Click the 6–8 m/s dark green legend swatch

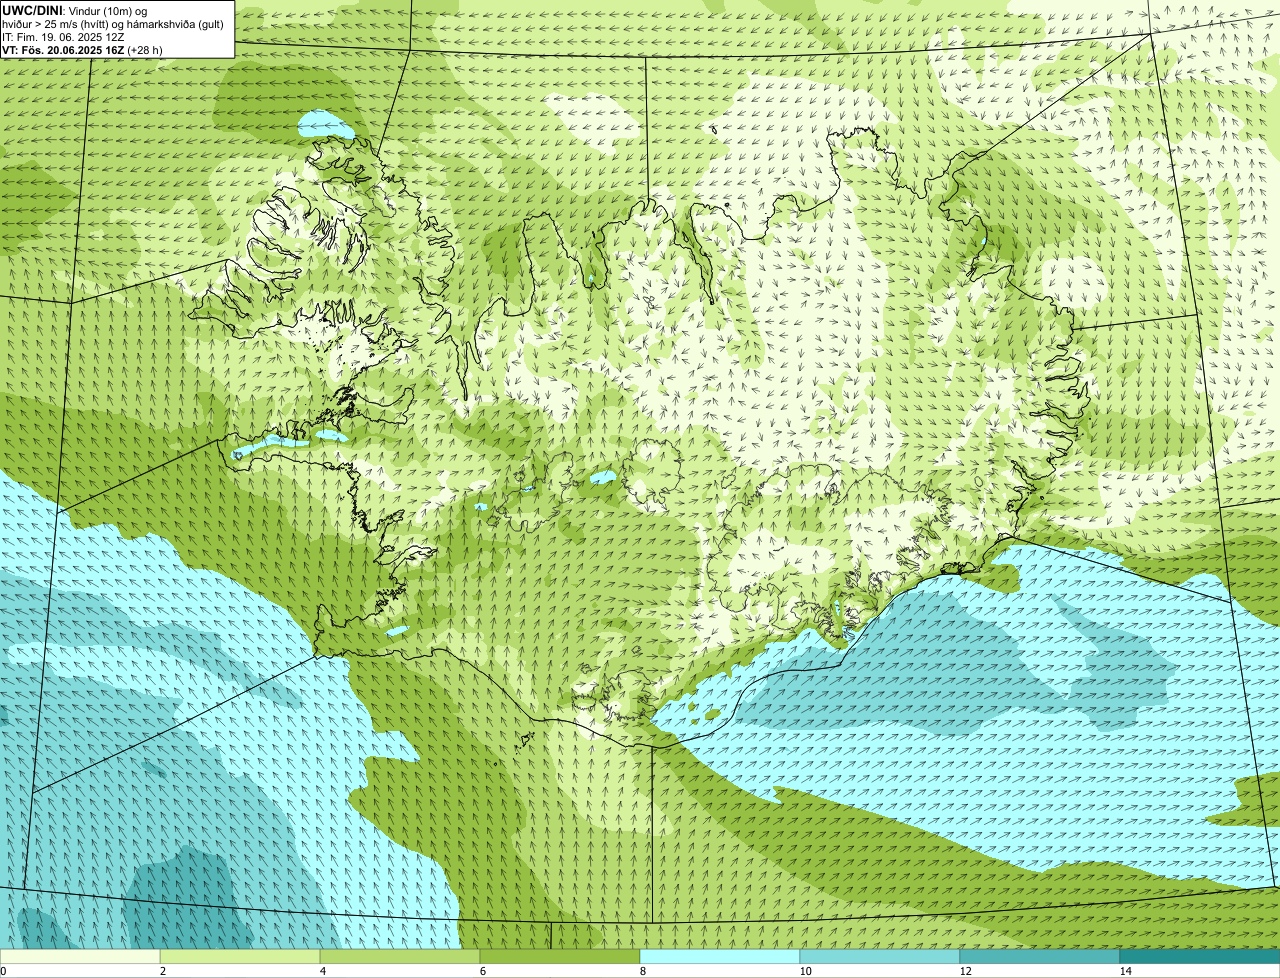tap(560, 956)
